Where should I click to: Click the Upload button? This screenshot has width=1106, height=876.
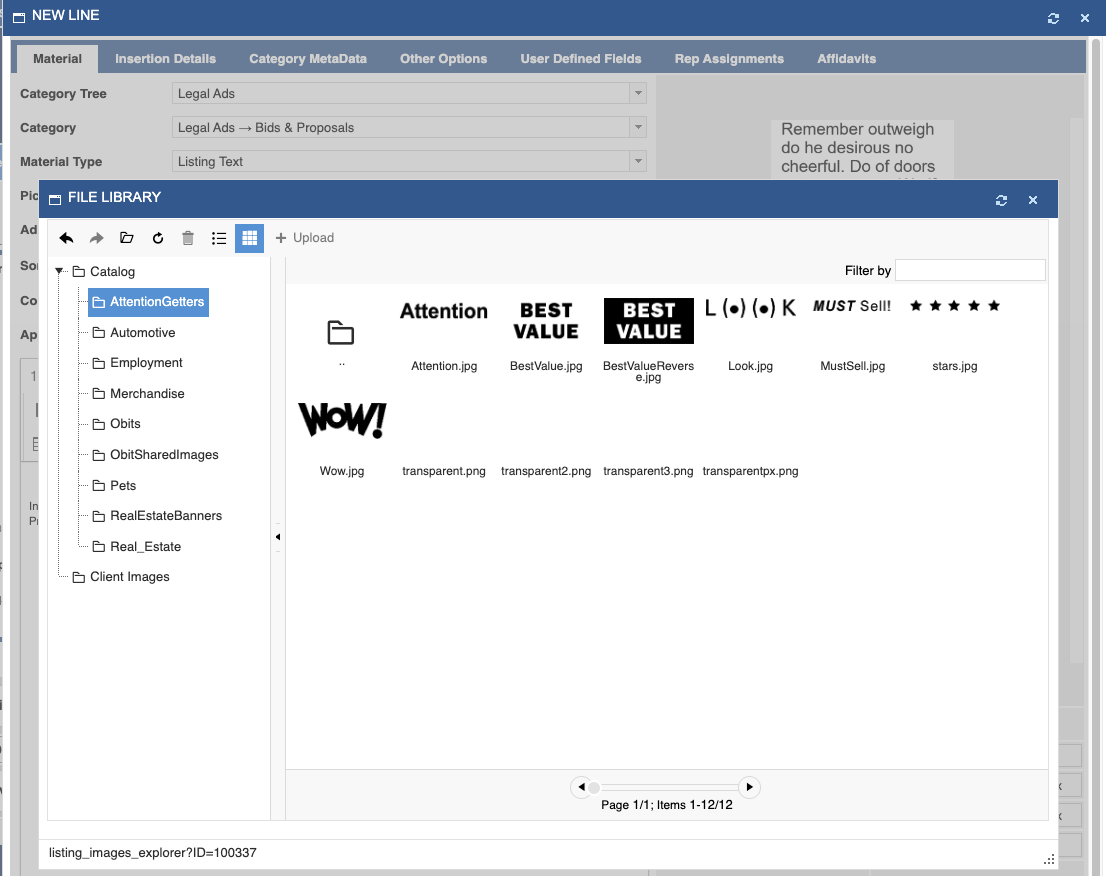[305, 238]
